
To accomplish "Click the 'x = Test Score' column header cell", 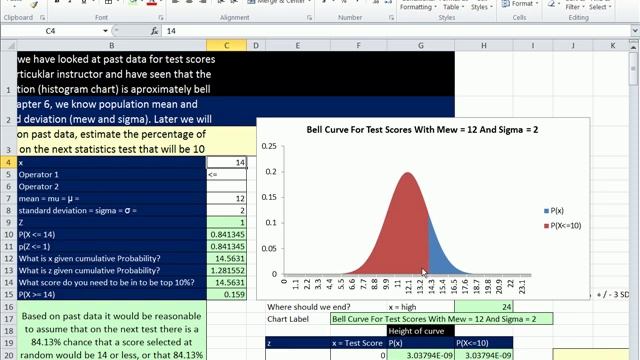I will tap(358, 343).
